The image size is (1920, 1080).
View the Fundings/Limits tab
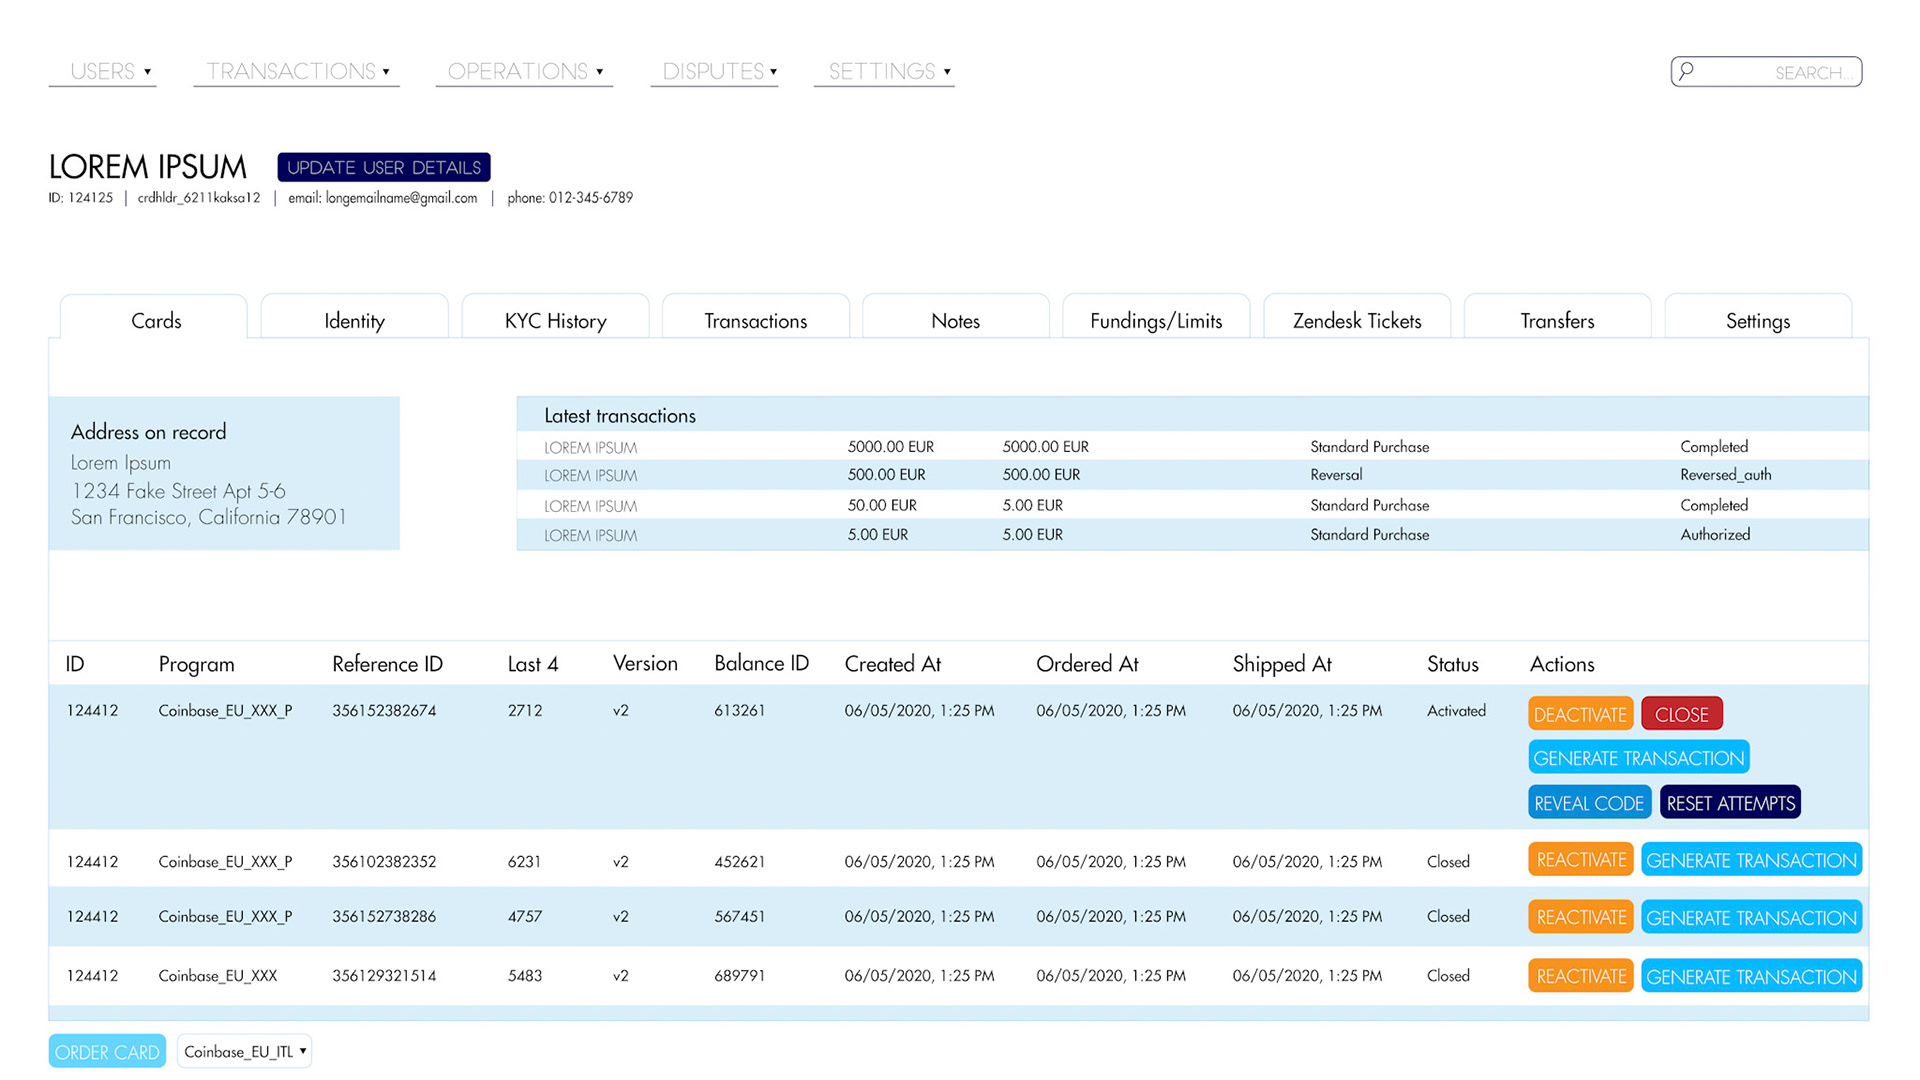1156,320
